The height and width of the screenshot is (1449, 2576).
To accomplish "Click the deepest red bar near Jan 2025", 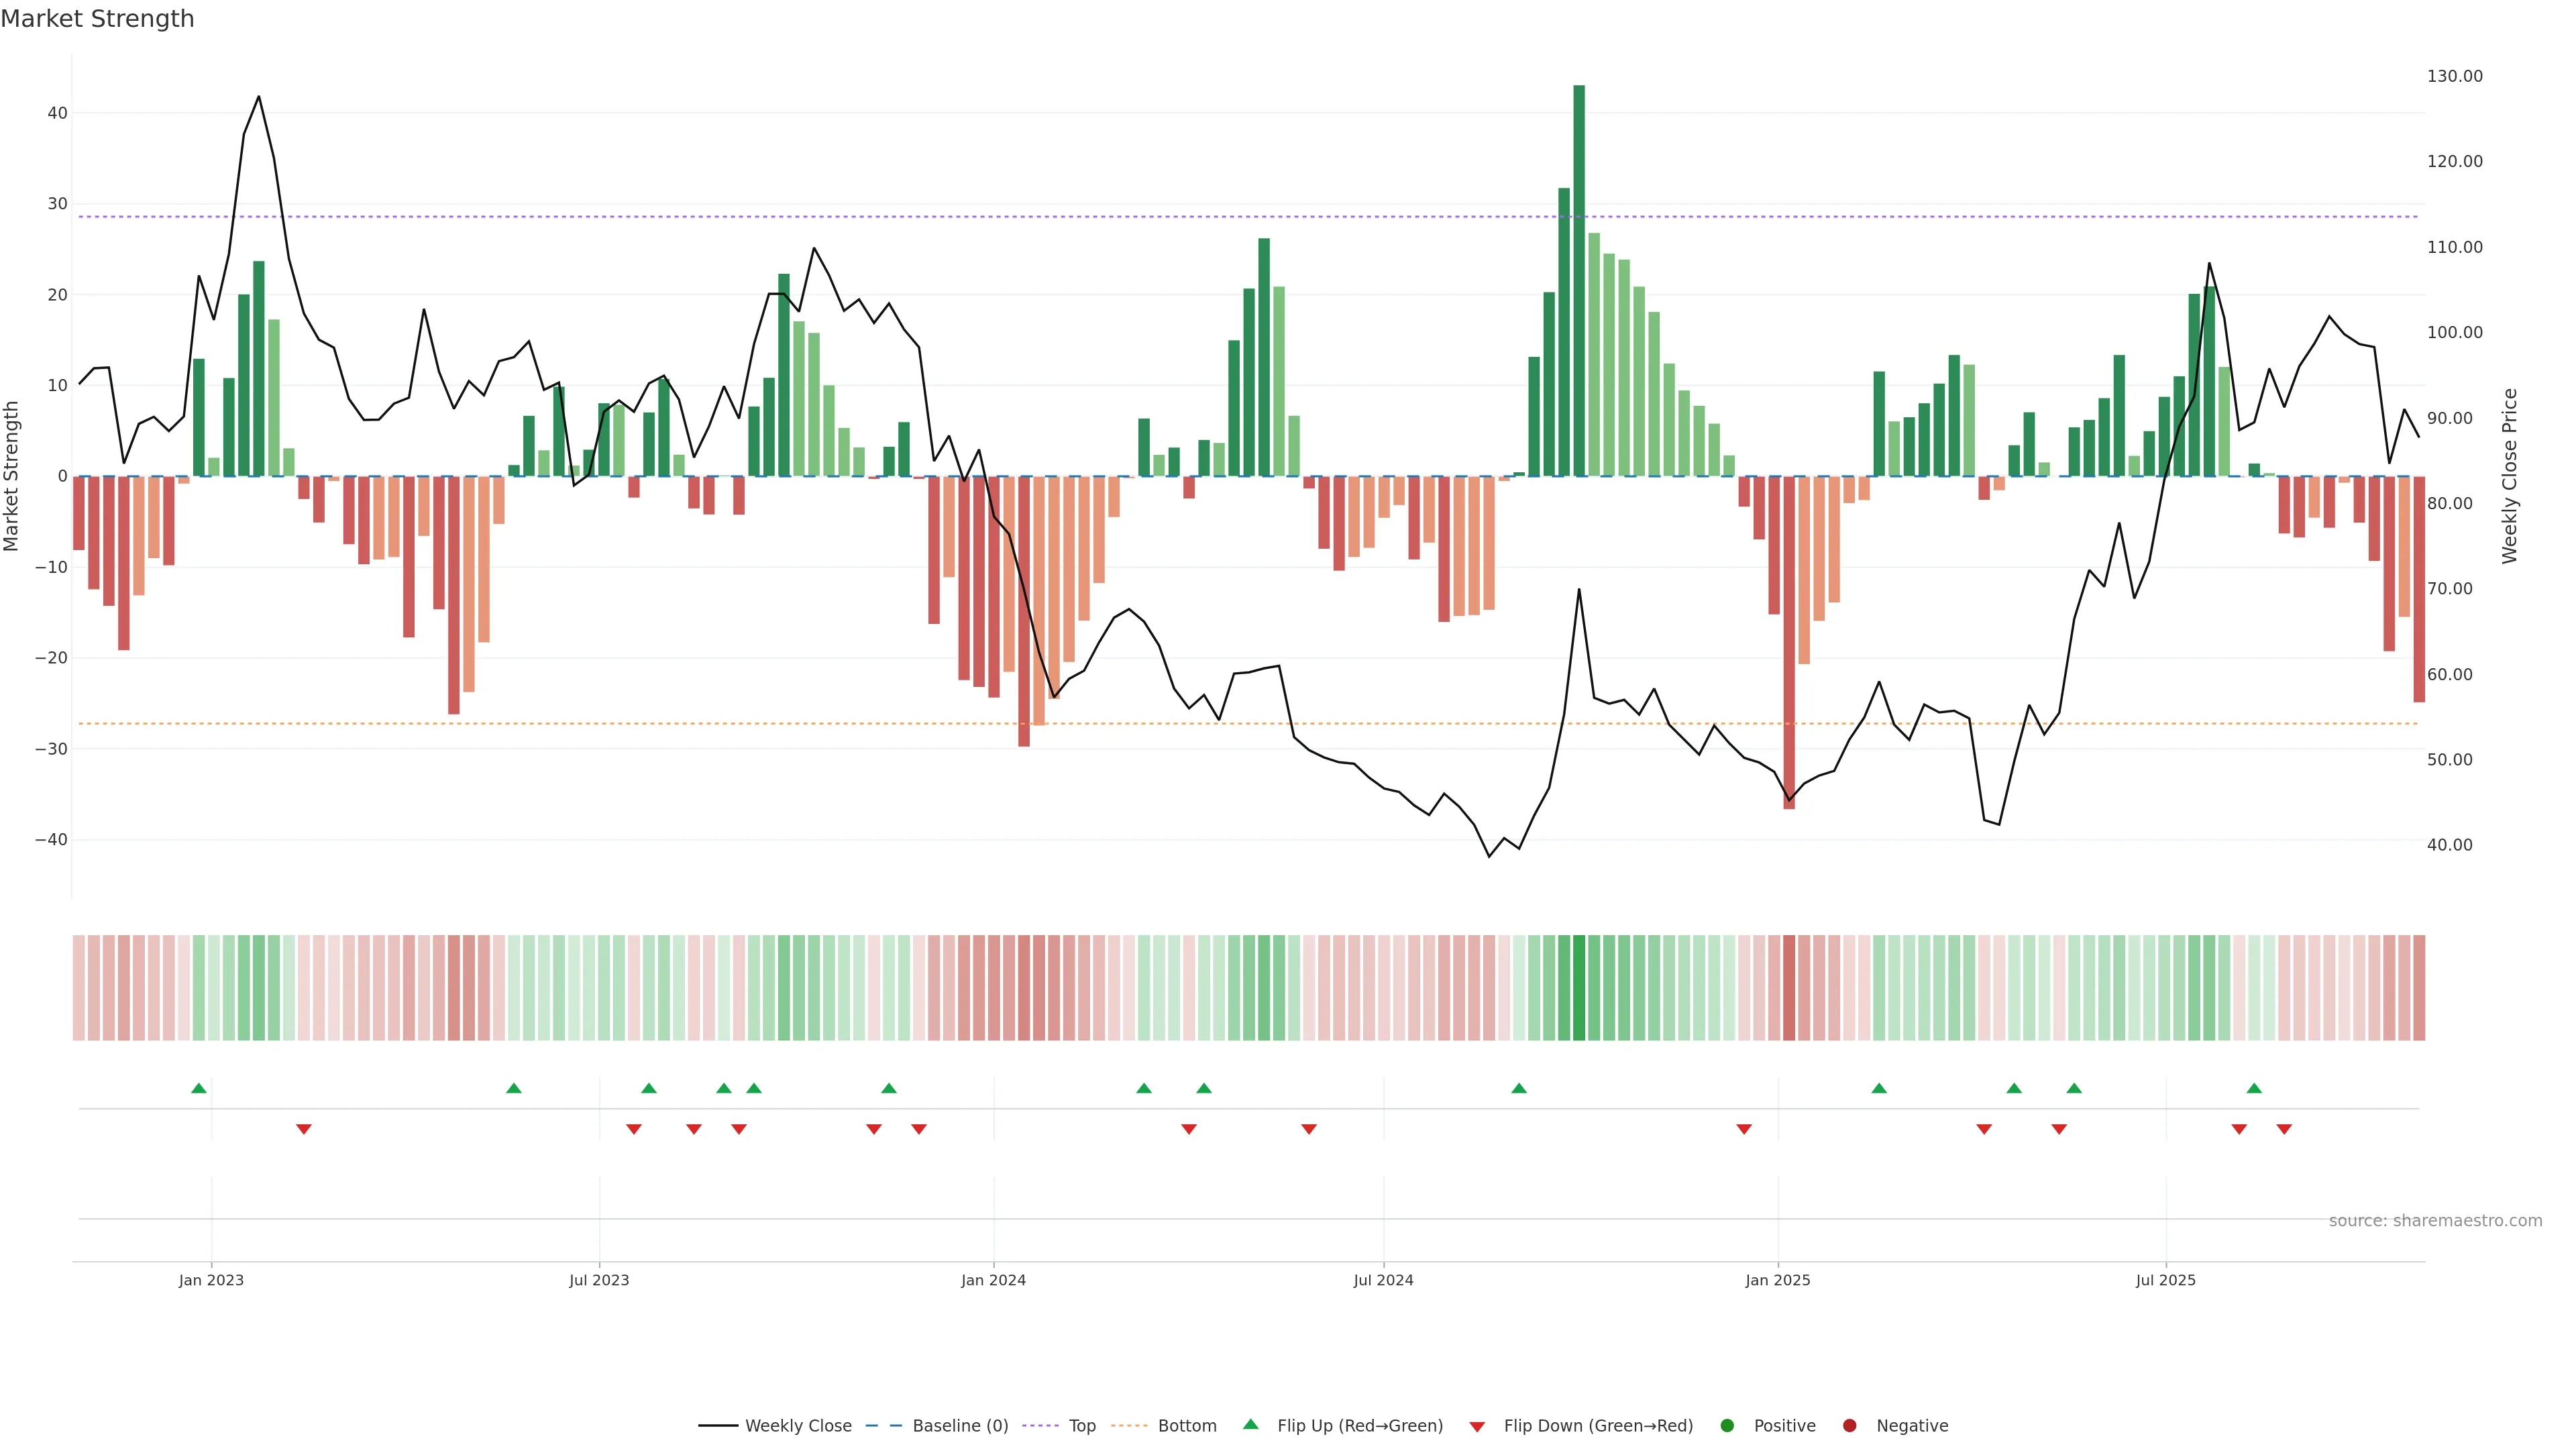I will pos(1789,640).
